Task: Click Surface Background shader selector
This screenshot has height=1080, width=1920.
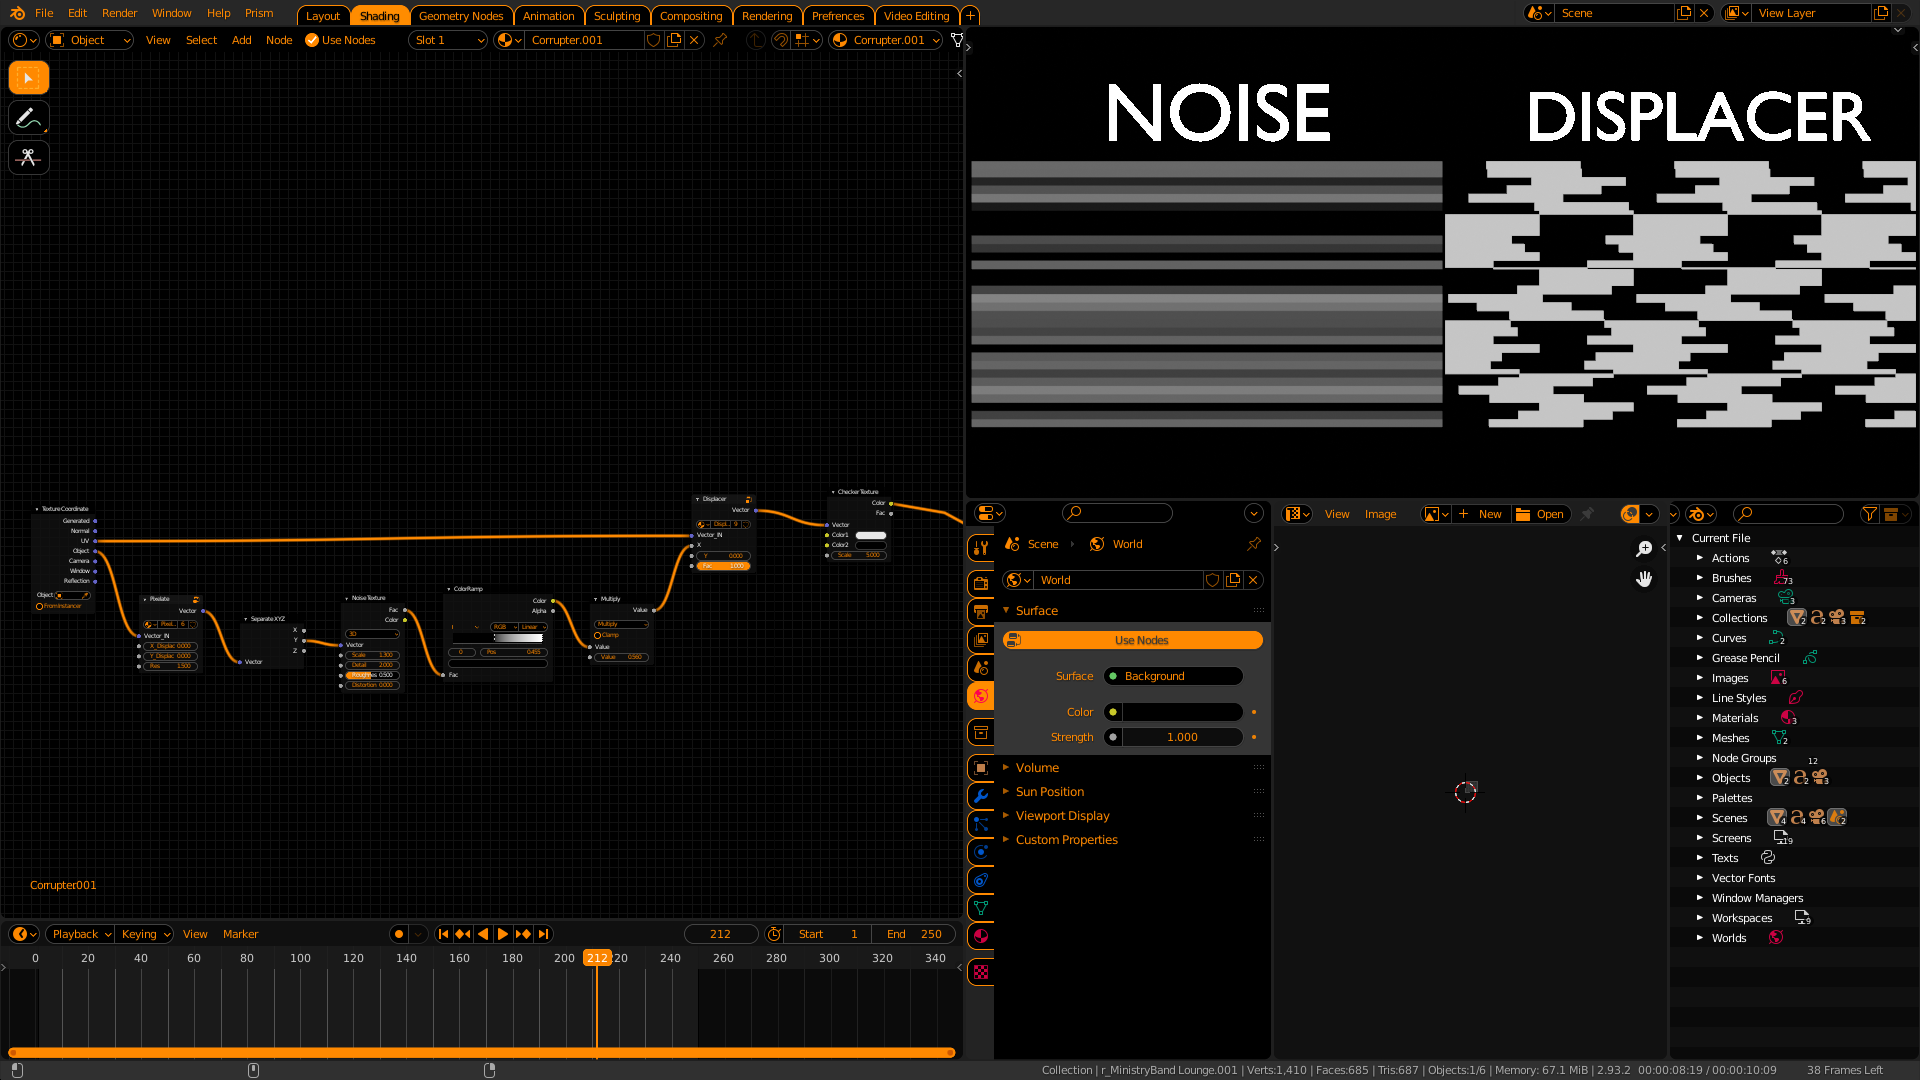Action: click(1173, 676)
